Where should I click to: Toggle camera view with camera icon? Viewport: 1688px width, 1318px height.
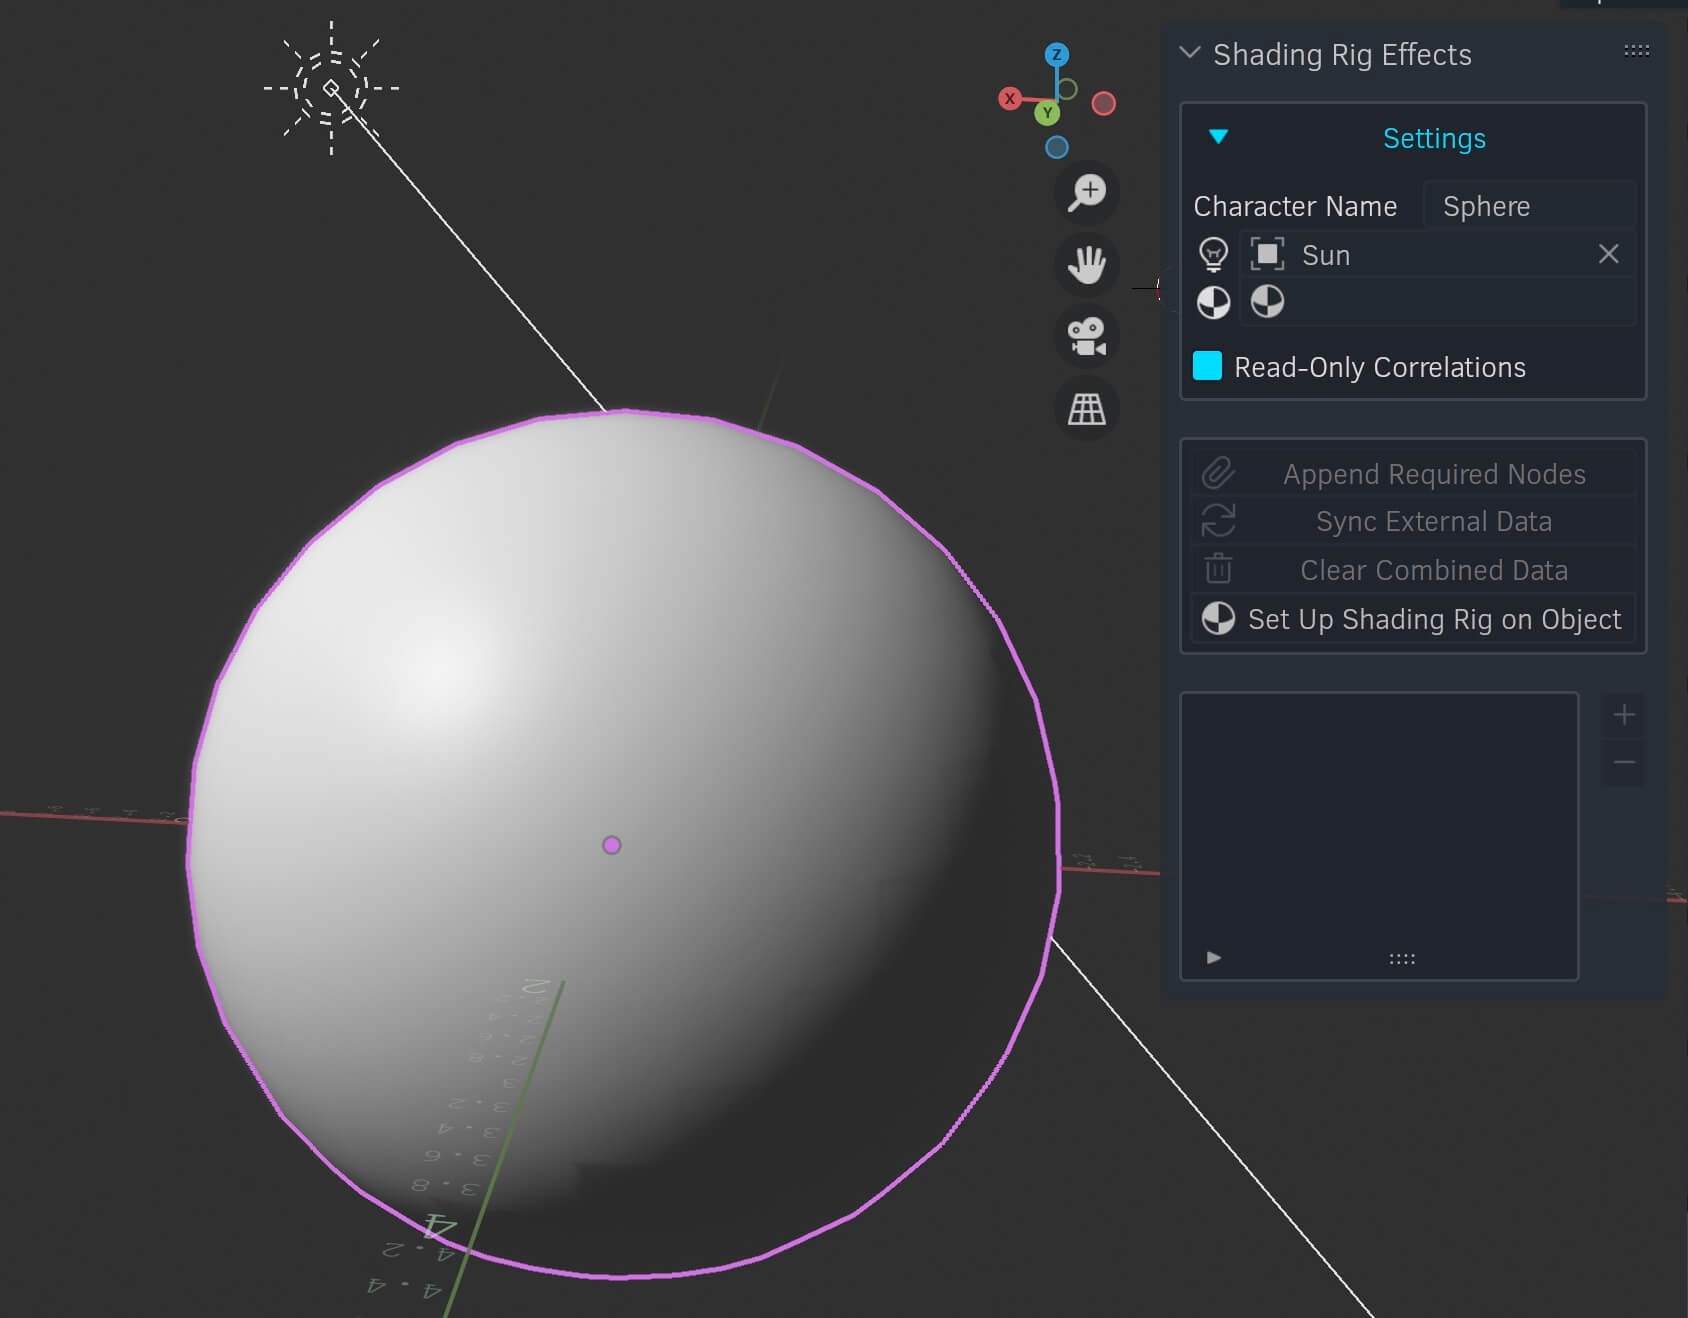coord(1086,337)
